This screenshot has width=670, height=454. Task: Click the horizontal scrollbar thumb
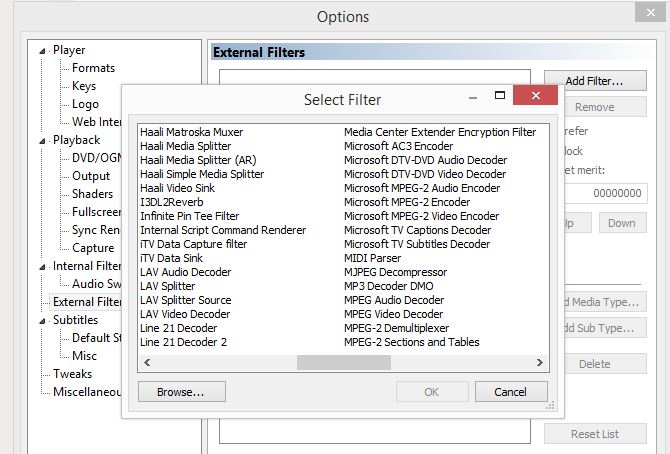(x=344, y=363)
